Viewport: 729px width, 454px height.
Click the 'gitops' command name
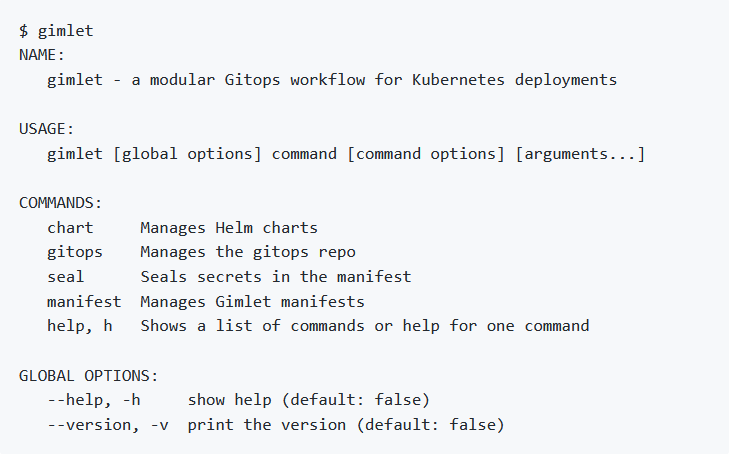point(75,252)
